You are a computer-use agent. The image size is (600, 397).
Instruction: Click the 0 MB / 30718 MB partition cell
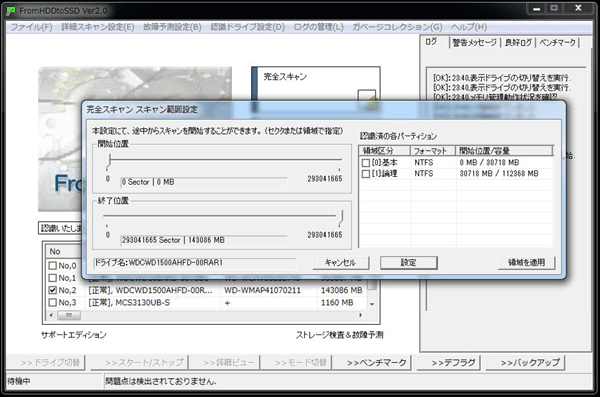tap(489, 163)
